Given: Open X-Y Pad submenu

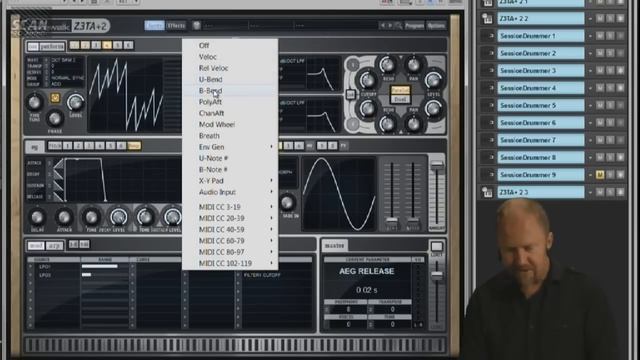Looking at the screenshot, I should (230, 181).
